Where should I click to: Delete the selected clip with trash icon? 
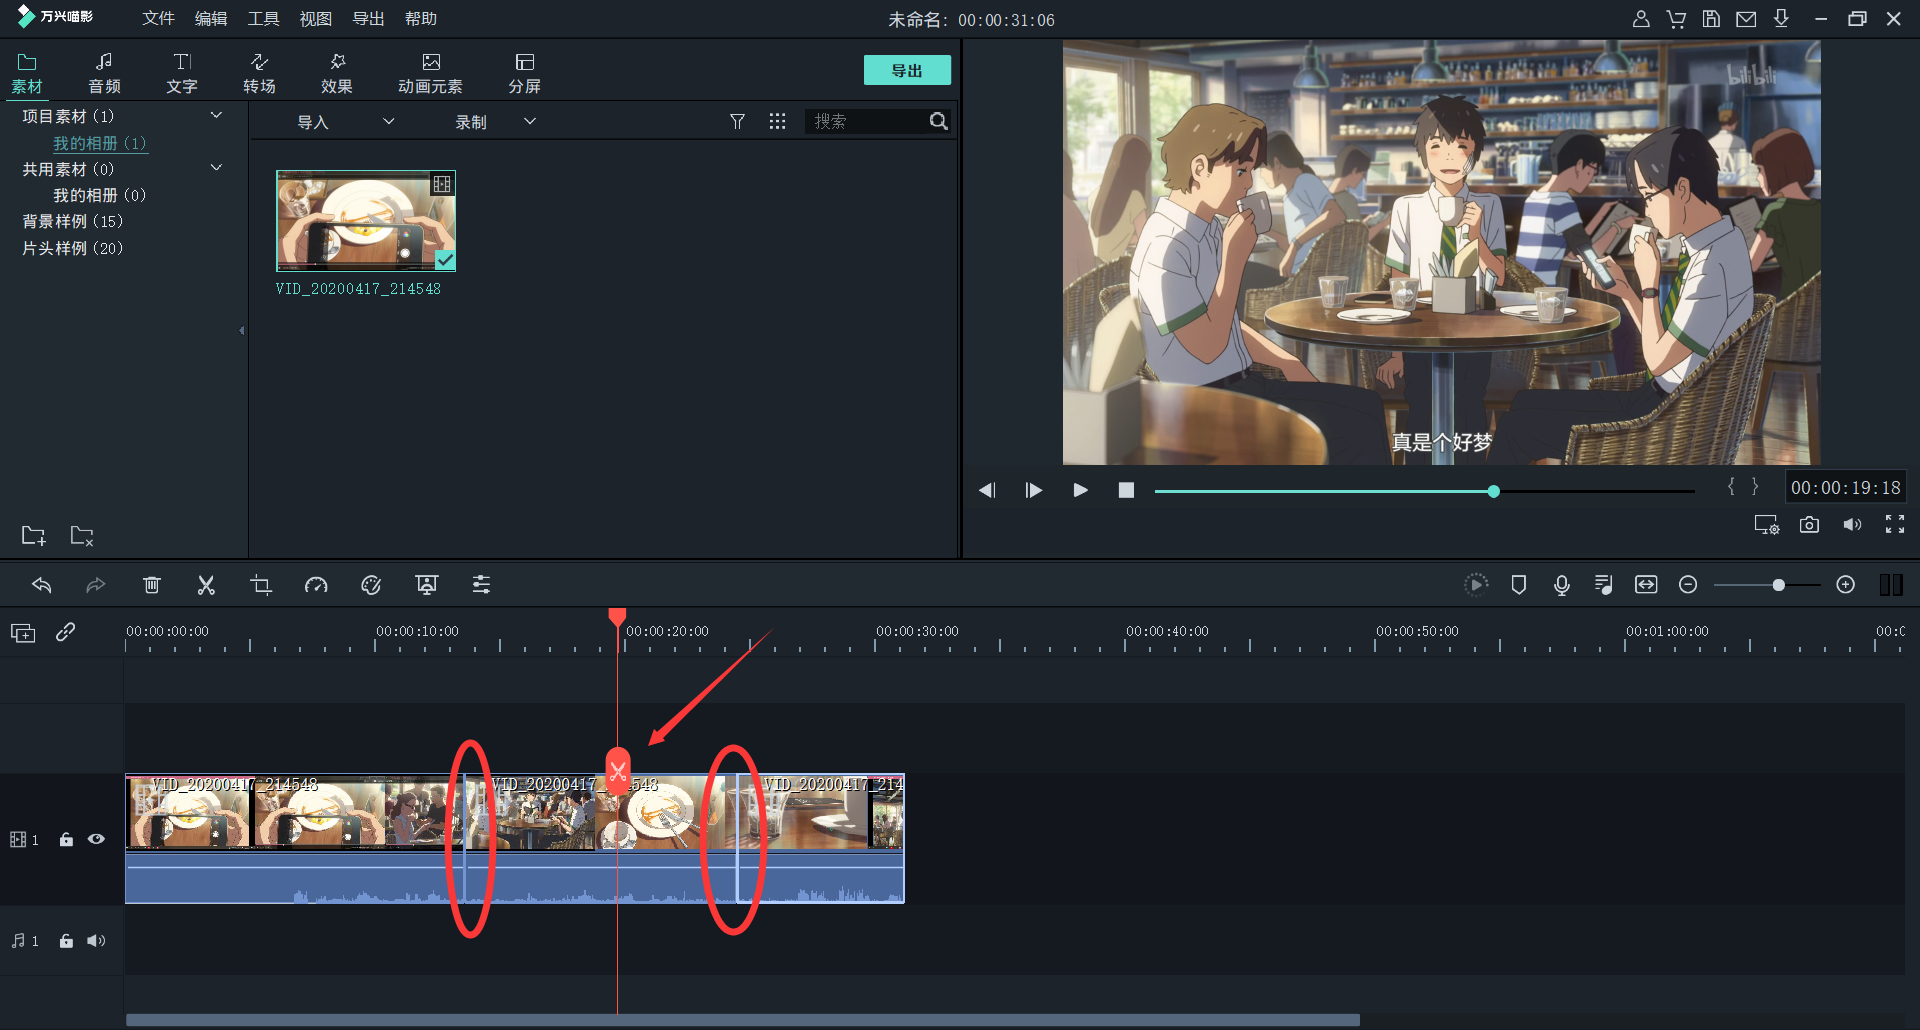(x=151, y=585)
